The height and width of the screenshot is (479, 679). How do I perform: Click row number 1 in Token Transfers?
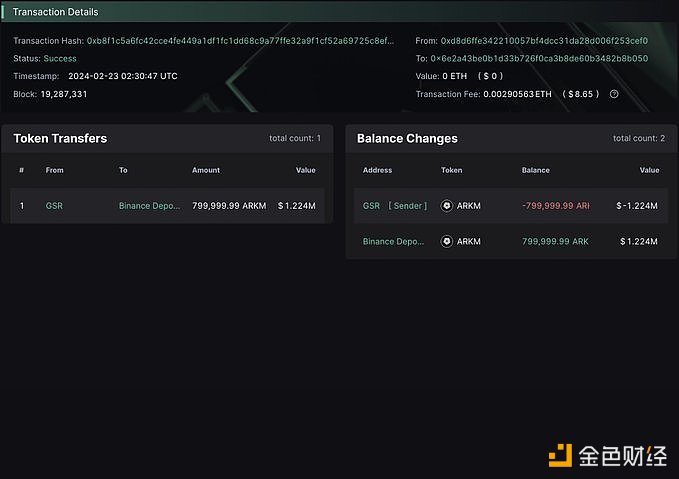pos(22,206)
